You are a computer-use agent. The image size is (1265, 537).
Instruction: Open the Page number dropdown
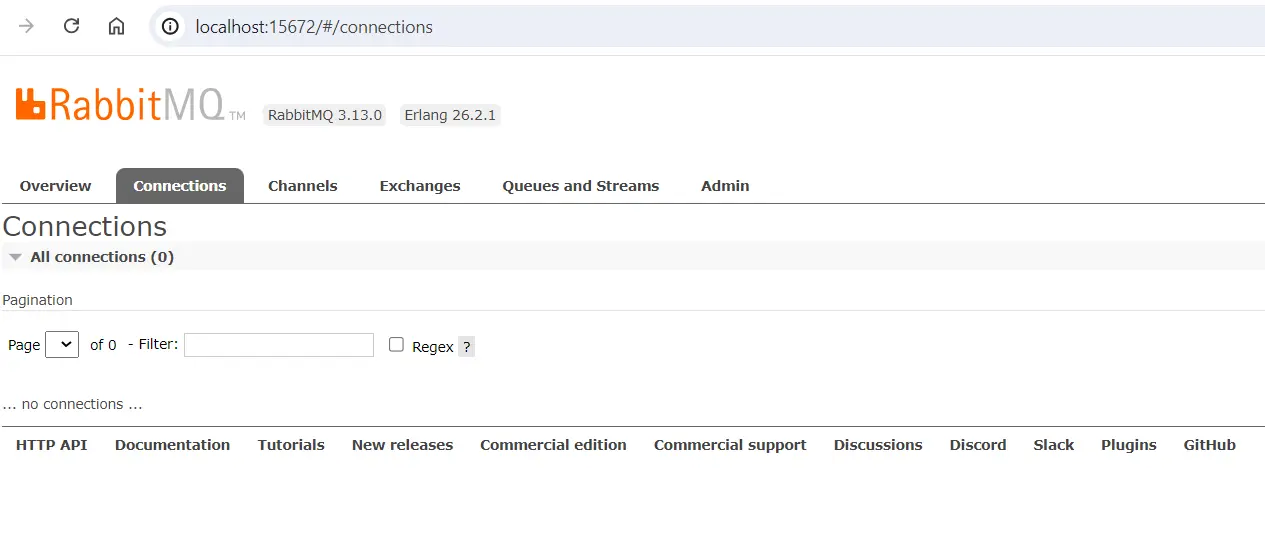(x=62, y=344)
